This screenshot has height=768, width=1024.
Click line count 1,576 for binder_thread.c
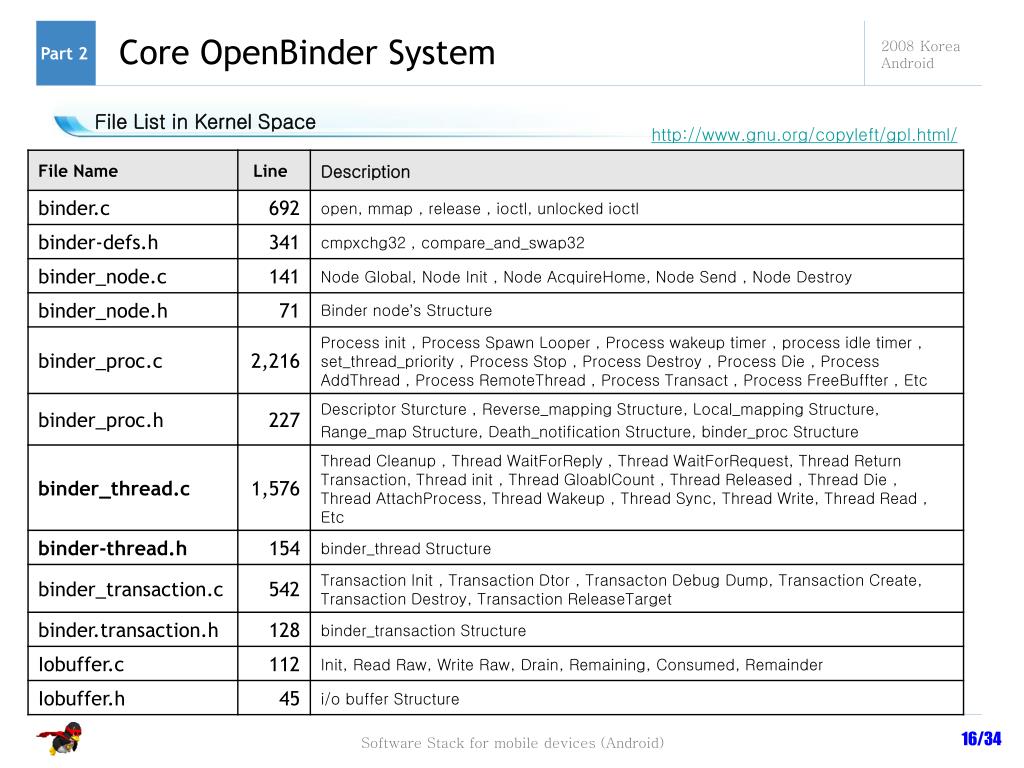coord(274,488)
